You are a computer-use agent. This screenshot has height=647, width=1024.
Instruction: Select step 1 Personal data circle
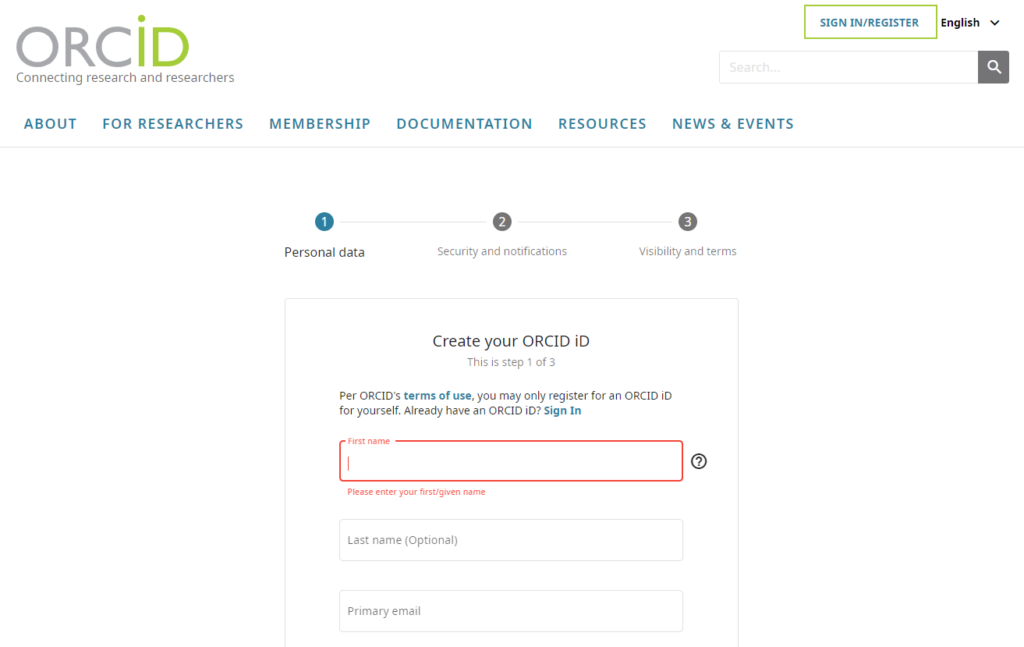pyautogui.click(x=324, y=222)
